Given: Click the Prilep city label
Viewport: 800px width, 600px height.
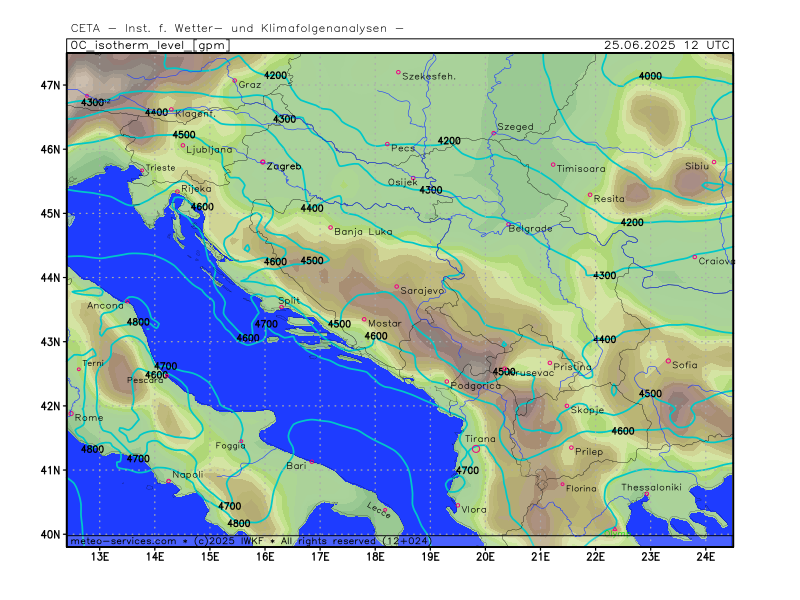Looking at the screenshot, I should [x=589, y=452].
